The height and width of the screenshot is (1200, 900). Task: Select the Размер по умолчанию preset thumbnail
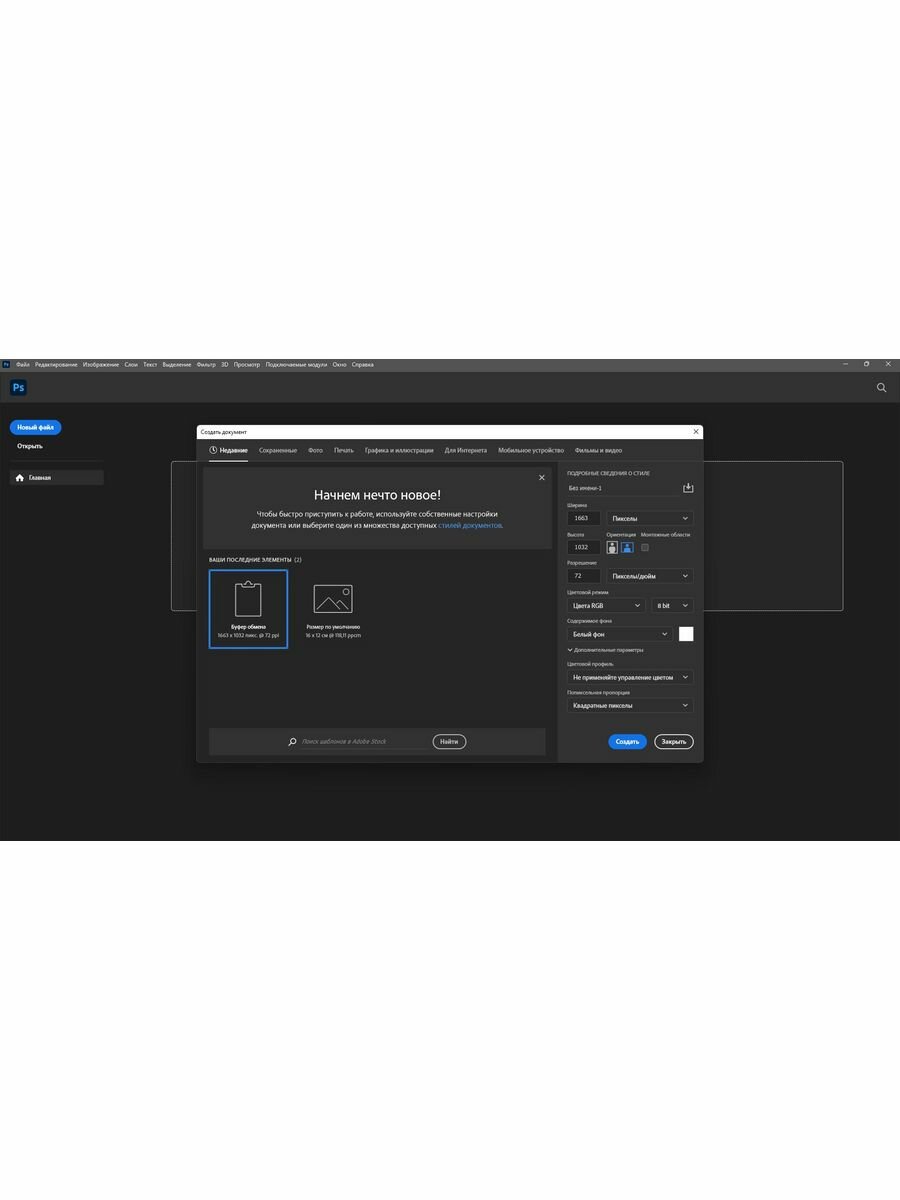click(x=333, y=609)
